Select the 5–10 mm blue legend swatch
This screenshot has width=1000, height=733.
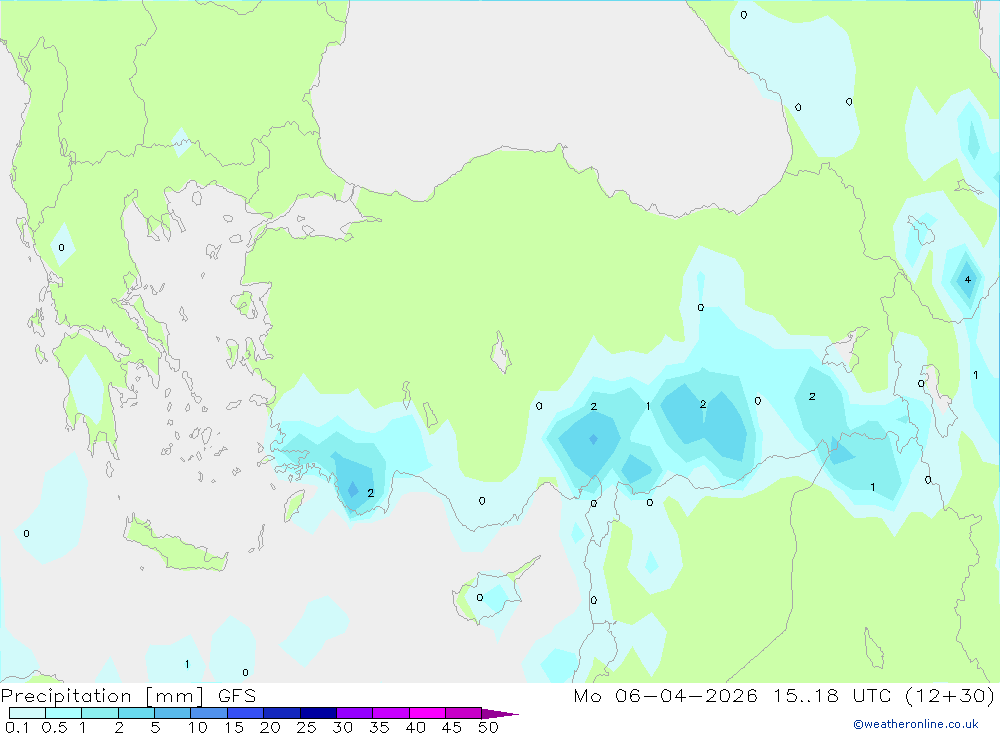pos(173,713)
